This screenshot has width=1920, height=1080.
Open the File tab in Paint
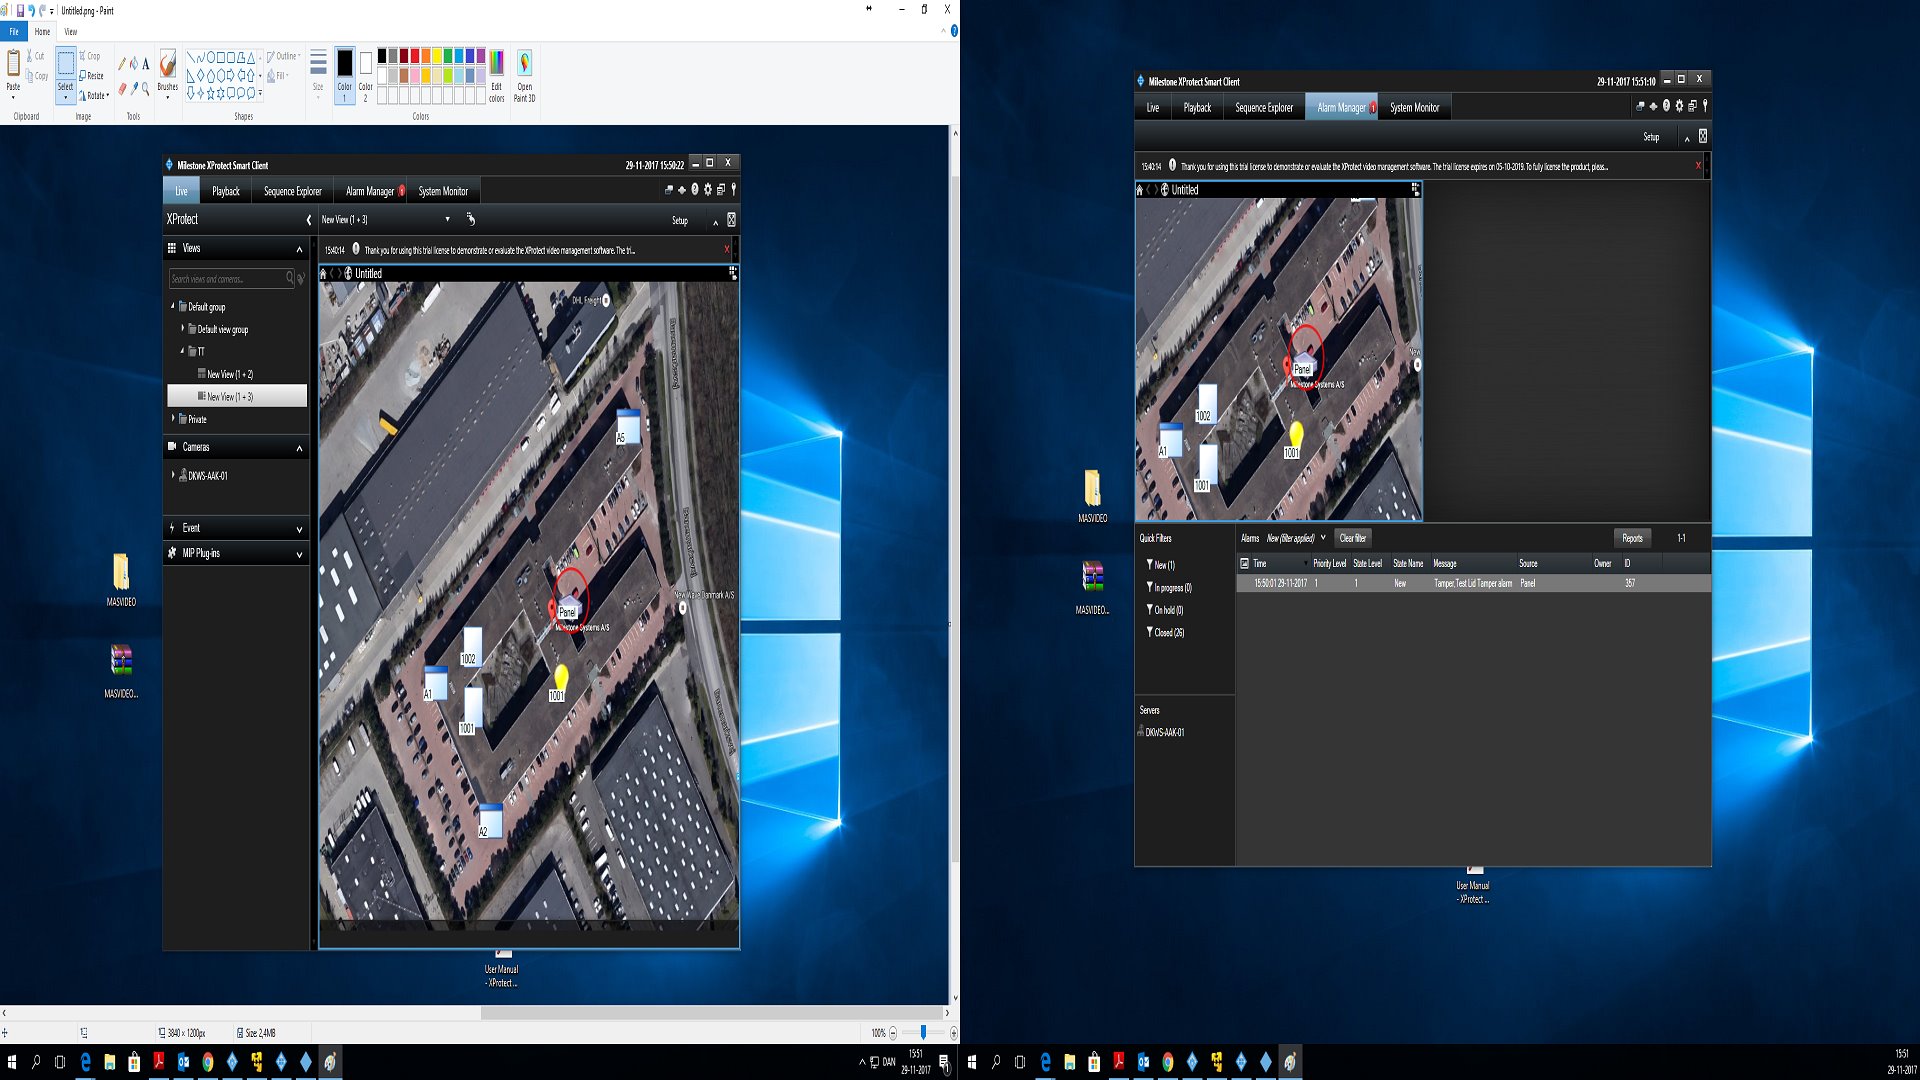click(x=14, y=31)
